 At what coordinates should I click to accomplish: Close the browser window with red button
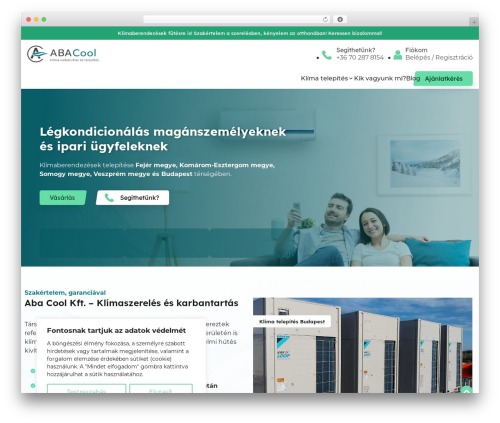tap(29, 20)
